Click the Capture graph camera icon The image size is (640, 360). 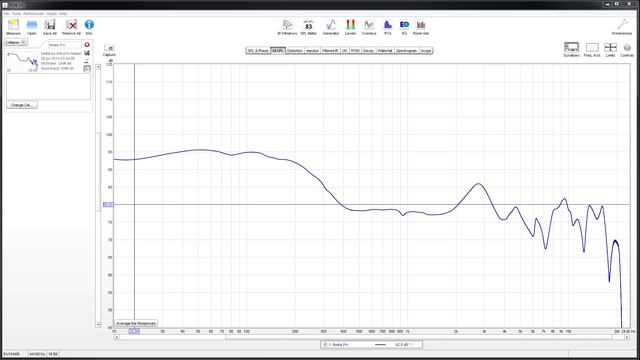[x=109, y=48]
